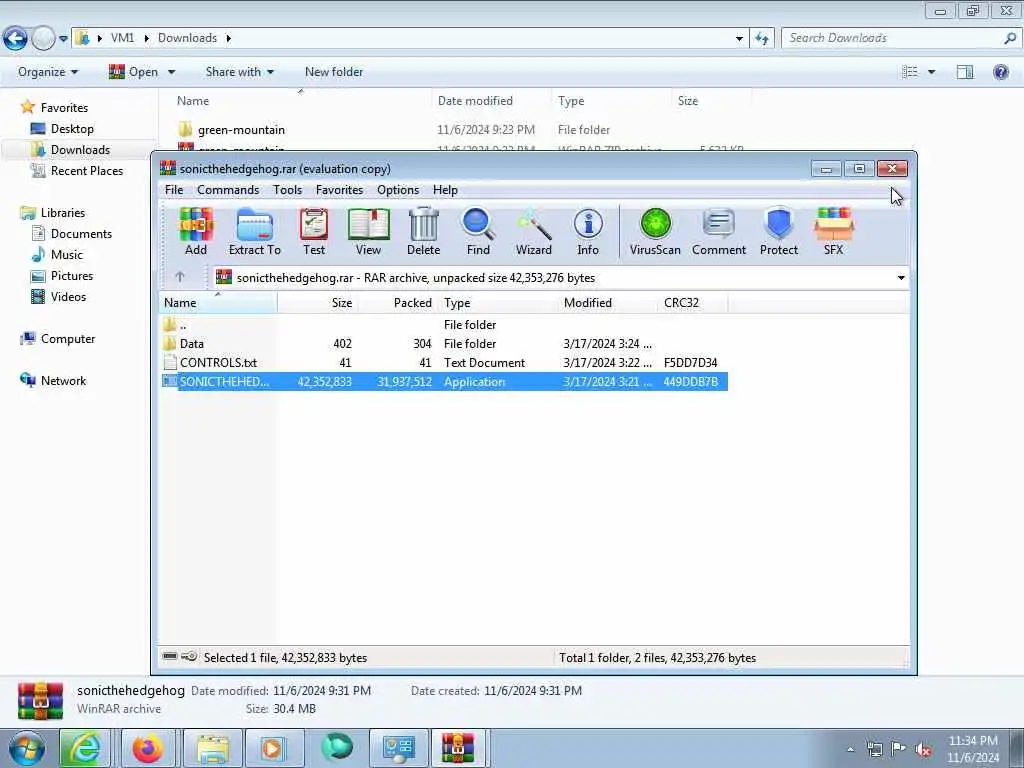1024x768 pixels.
Task: Open Explorer help question mark icon
Action: (x=1000, y=72)
